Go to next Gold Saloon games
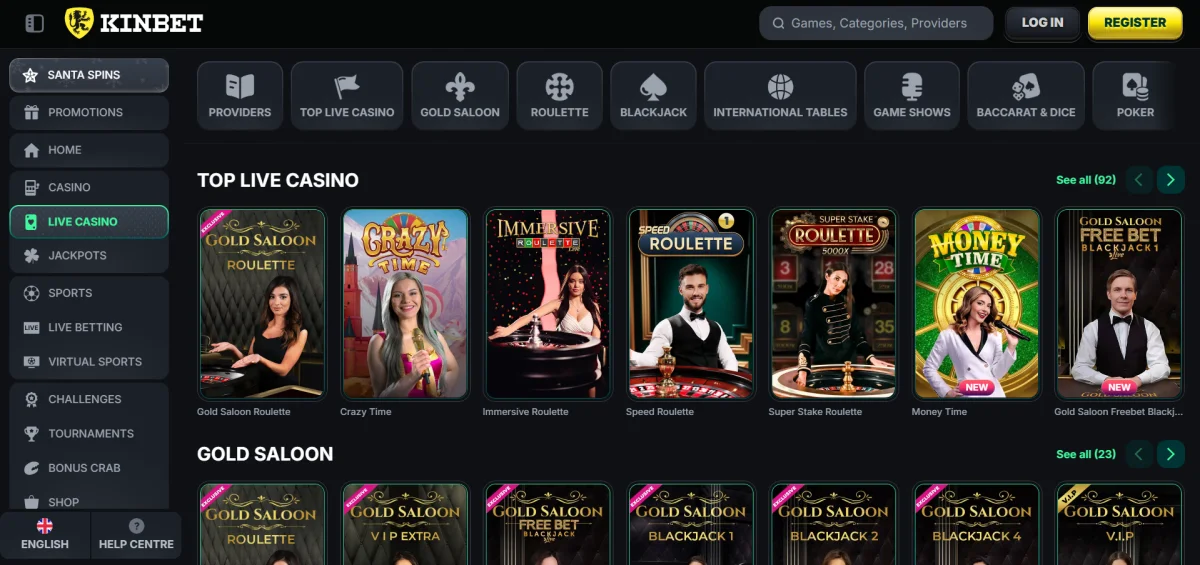 click(x=1170, y=454)
